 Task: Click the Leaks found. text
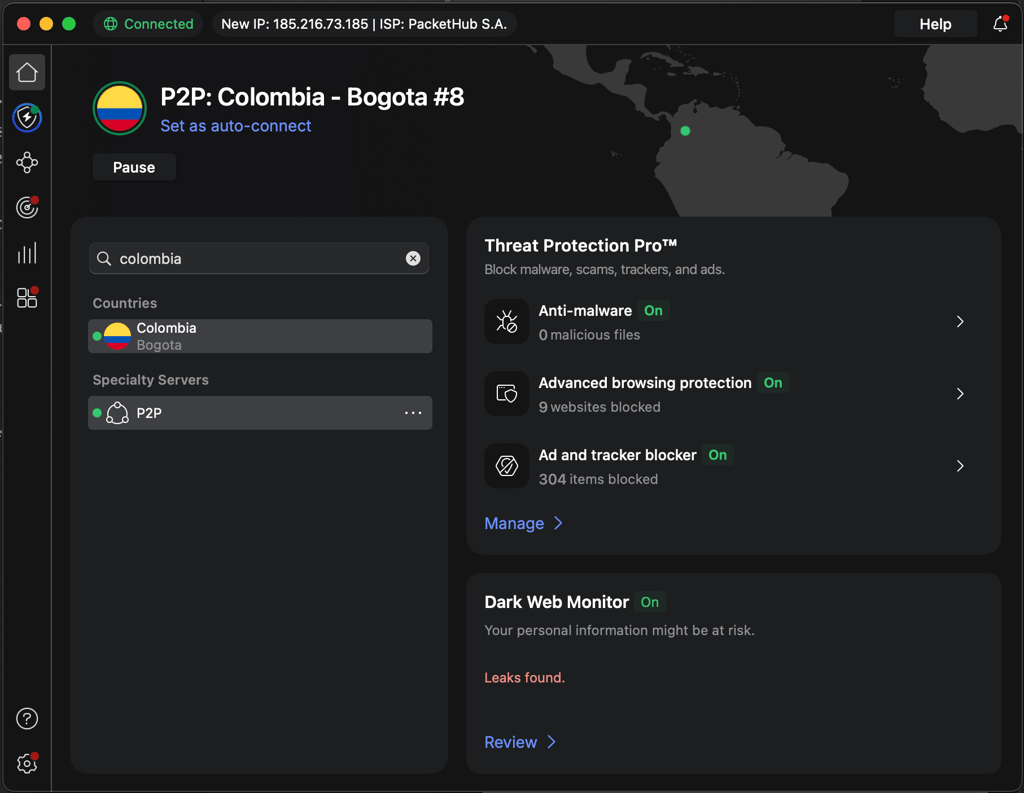pyautogui.click(x=524, y=677)
